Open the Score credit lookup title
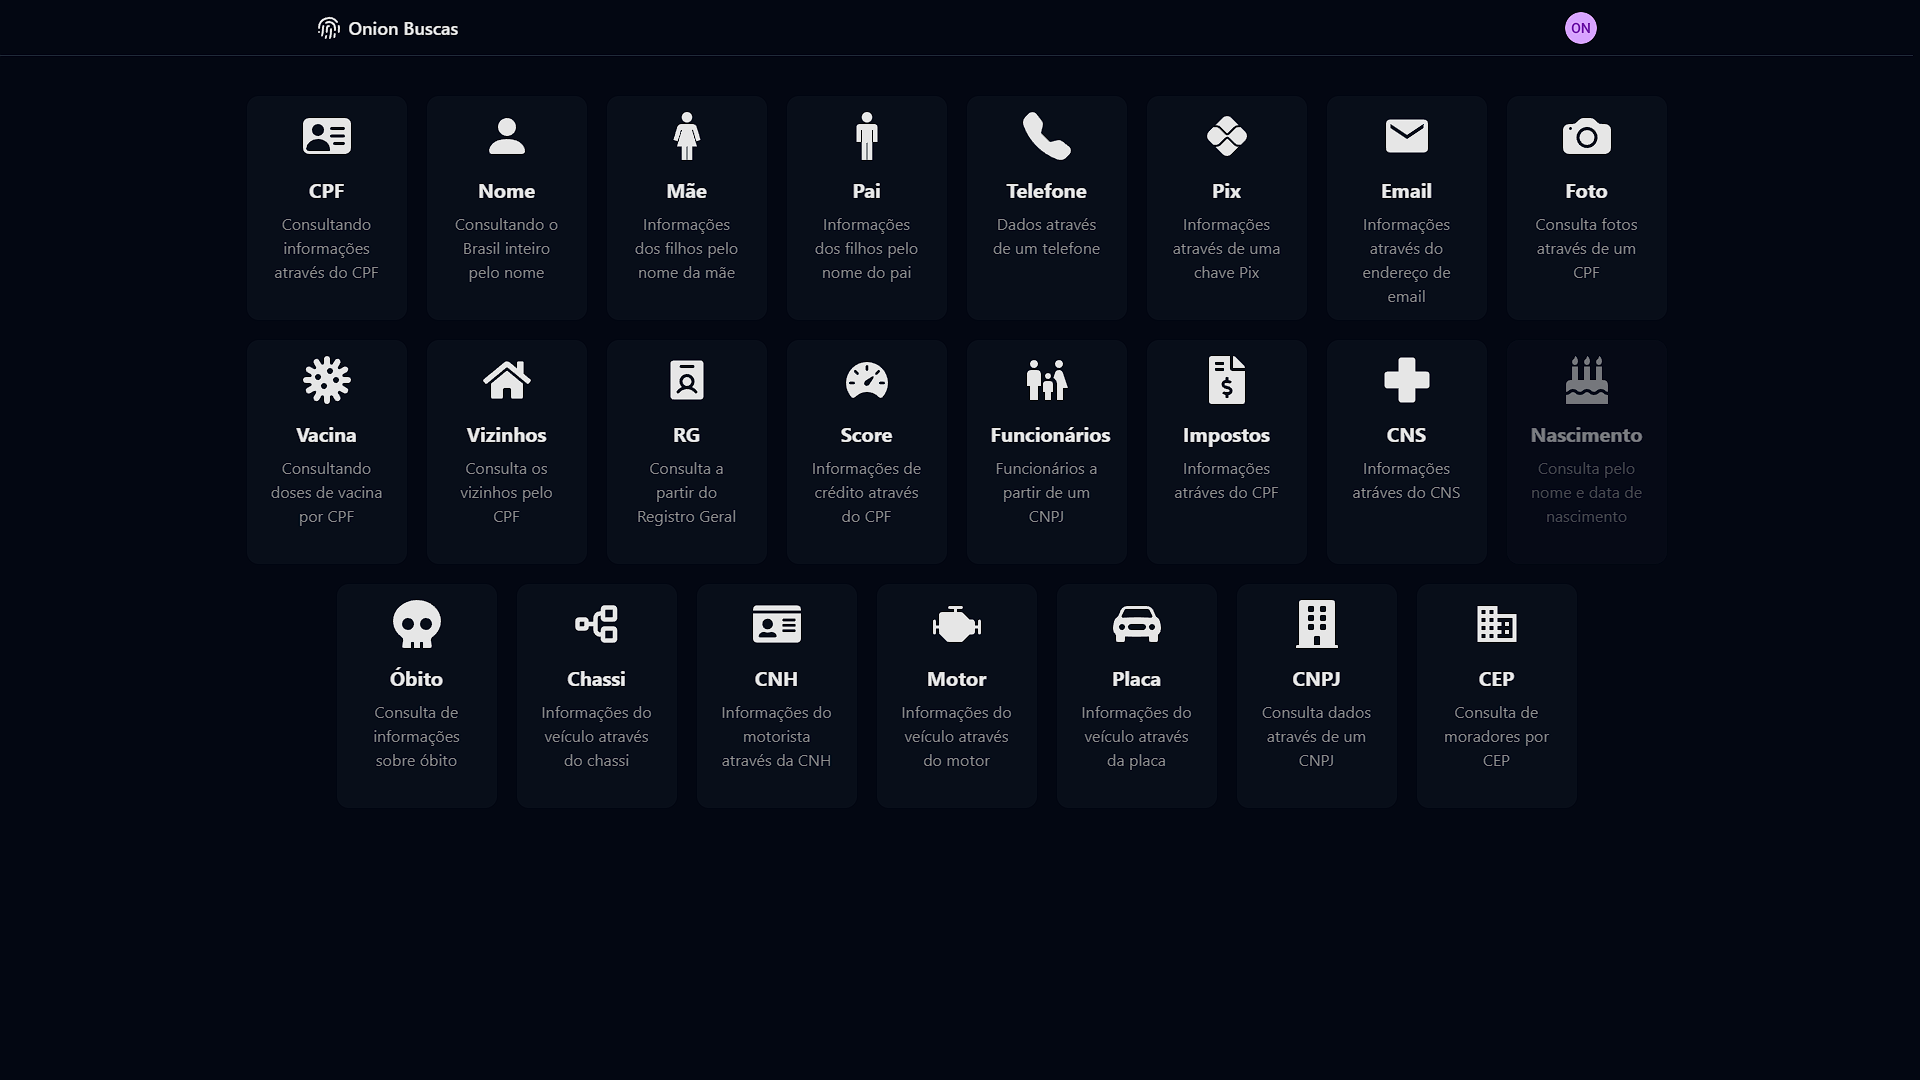This screenshot has width=1920, height=1080. click(x=867, y=435)
